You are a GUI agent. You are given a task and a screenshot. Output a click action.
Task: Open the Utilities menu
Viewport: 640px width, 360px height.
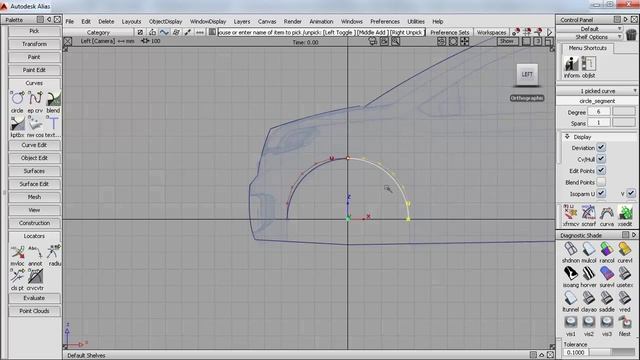[x=416, y=21]
